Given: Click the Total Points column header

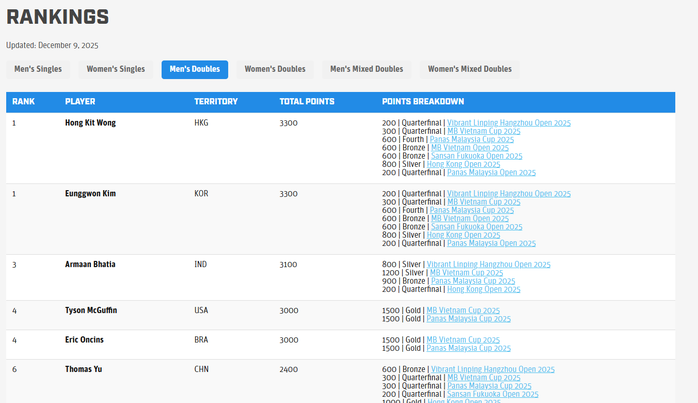Looking at the screenshot, I should coord(307,102).
